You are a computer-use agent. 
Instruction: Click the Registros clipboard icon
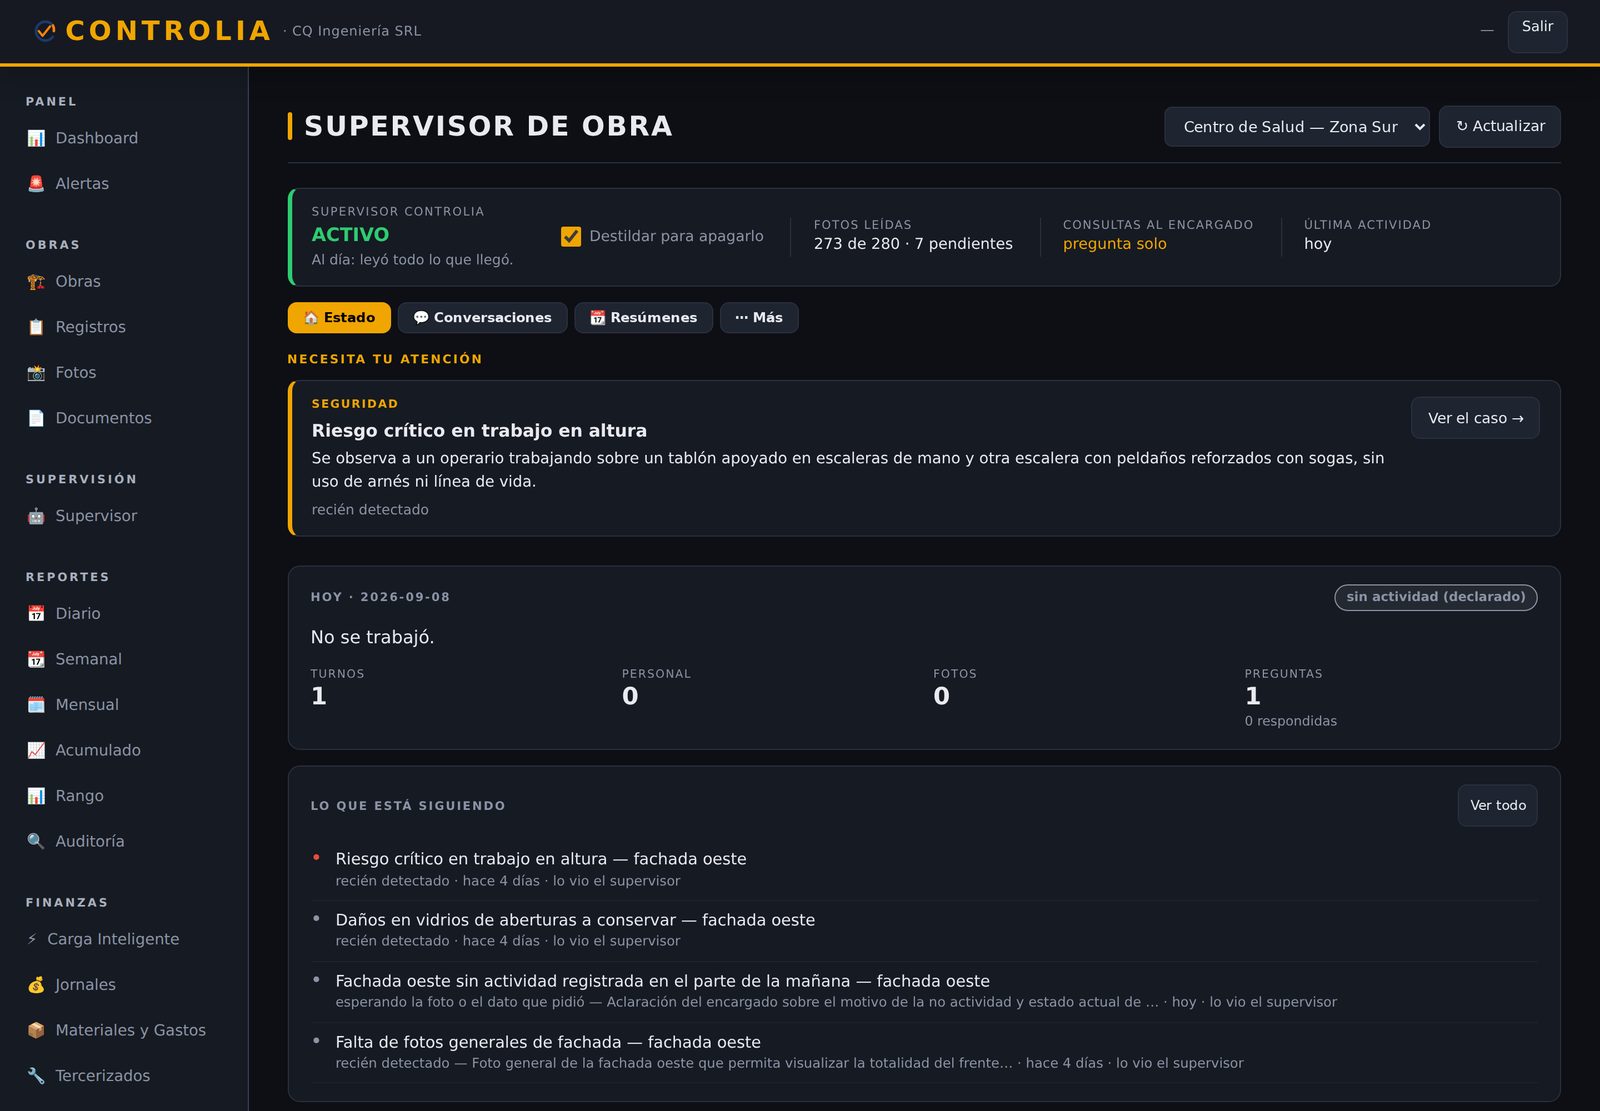click(36, 327)
